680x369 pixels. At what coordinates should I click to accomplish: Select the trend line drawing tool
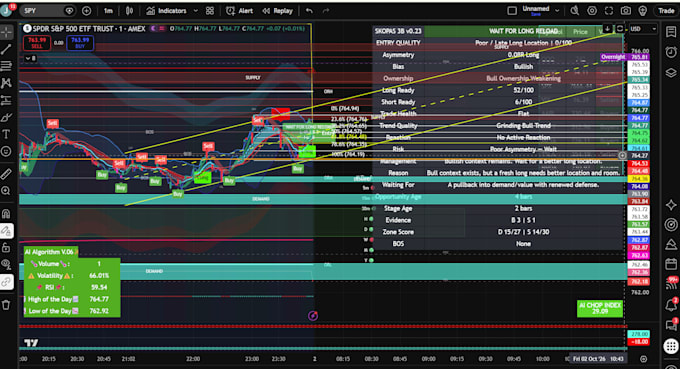click(x=6, y=49)
